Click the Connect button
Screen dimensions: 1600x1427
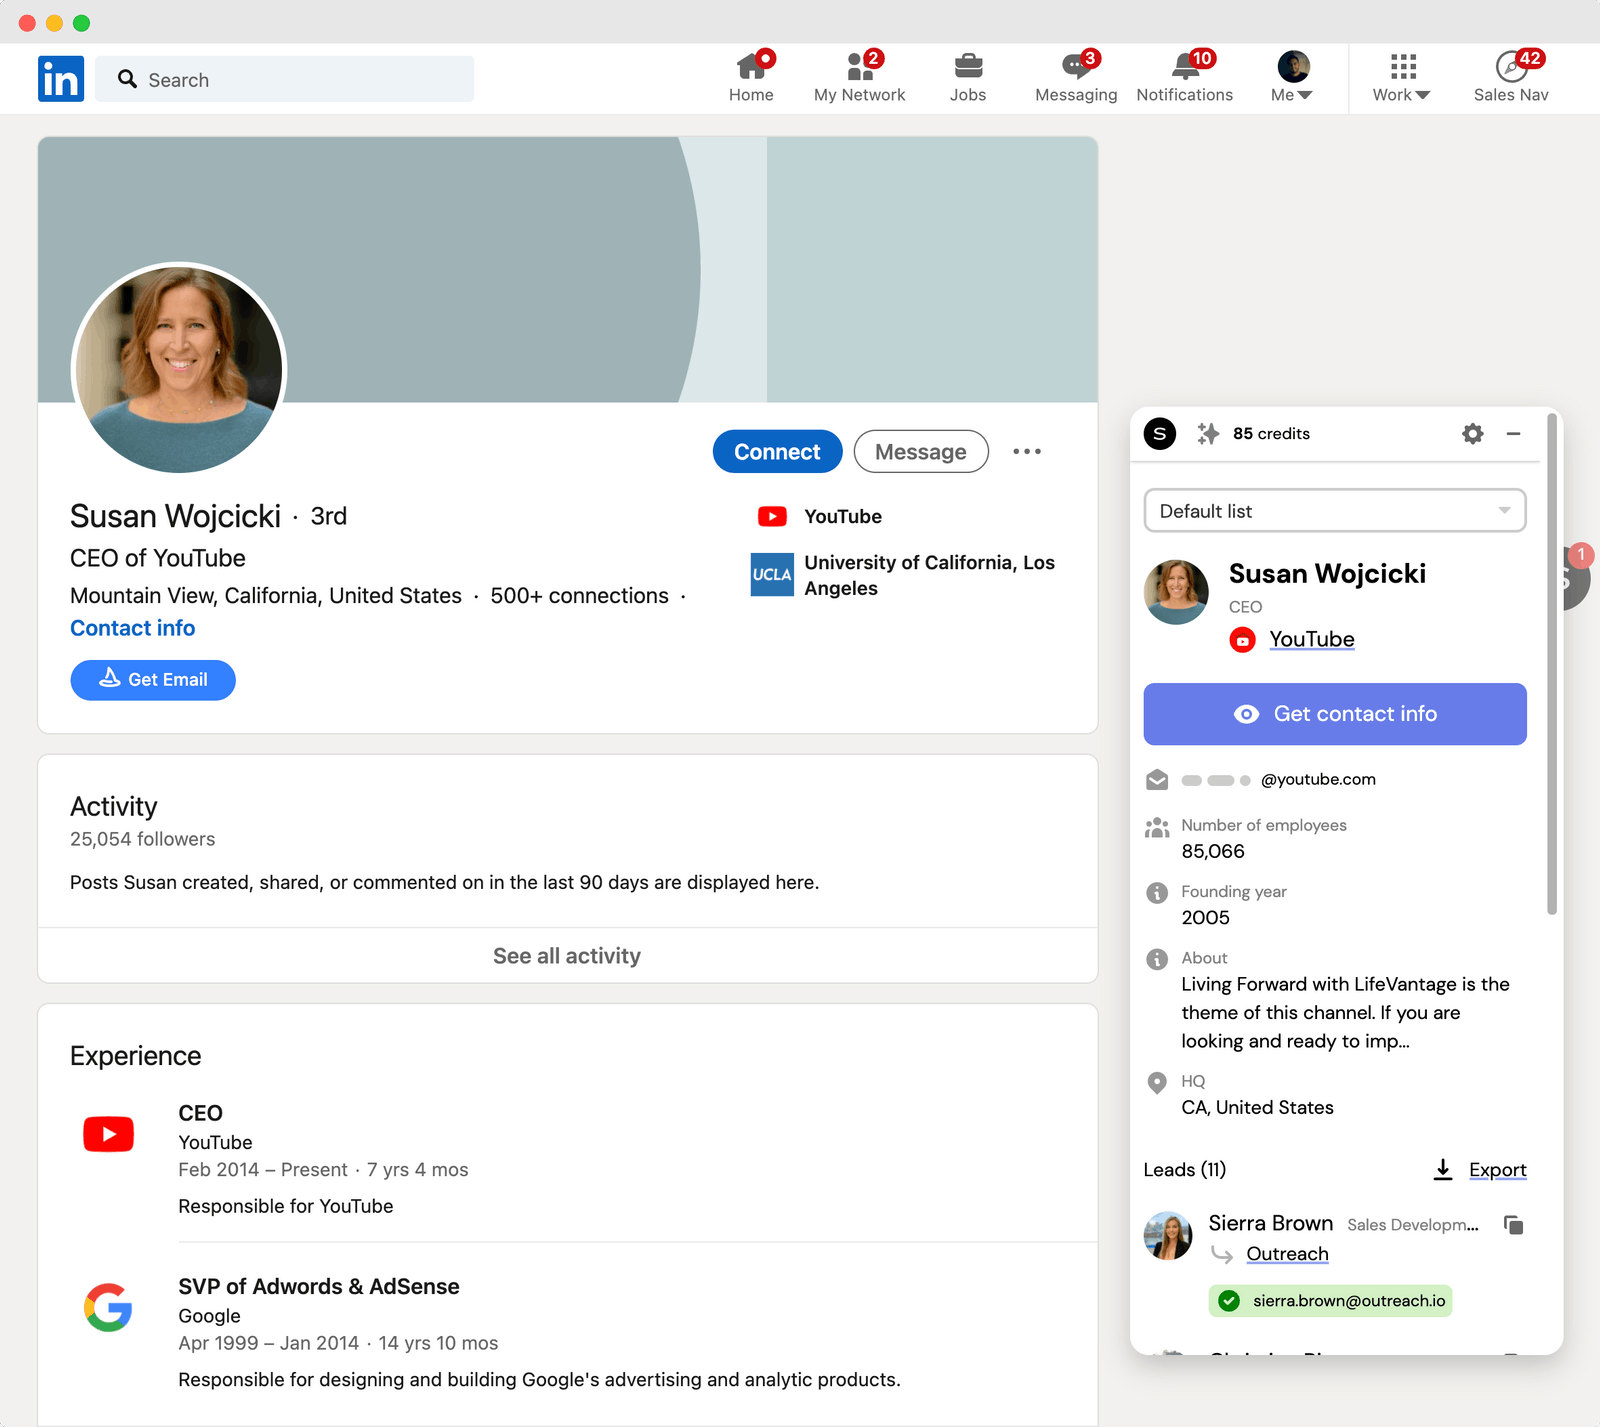tap(777, 452)
